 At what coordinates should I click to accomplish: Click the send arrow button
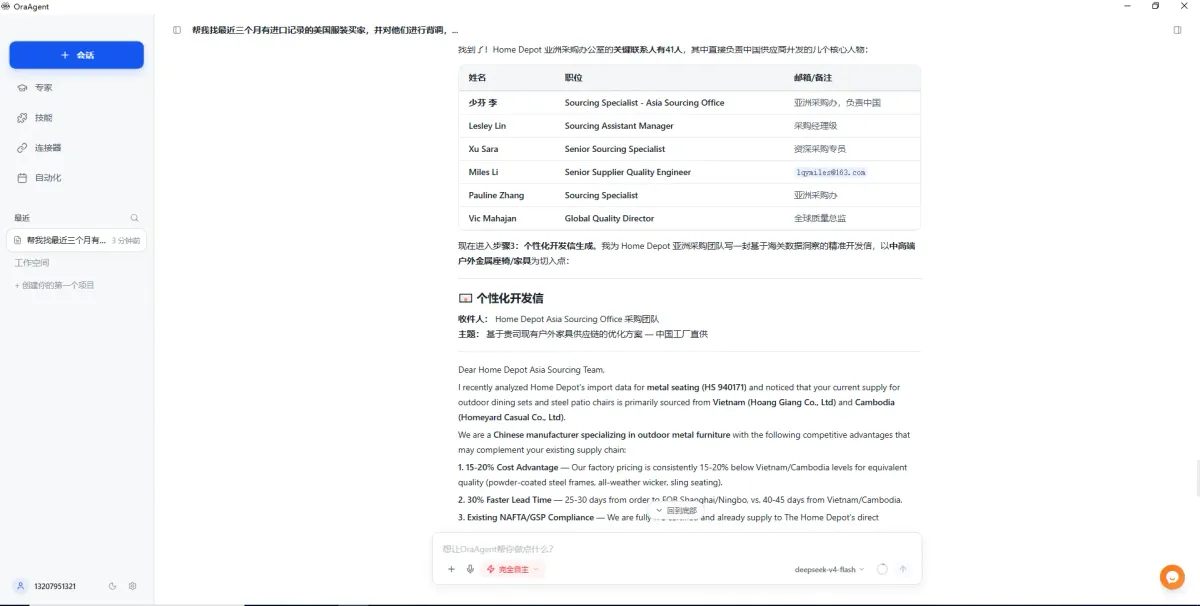click(x=903, y=569)
